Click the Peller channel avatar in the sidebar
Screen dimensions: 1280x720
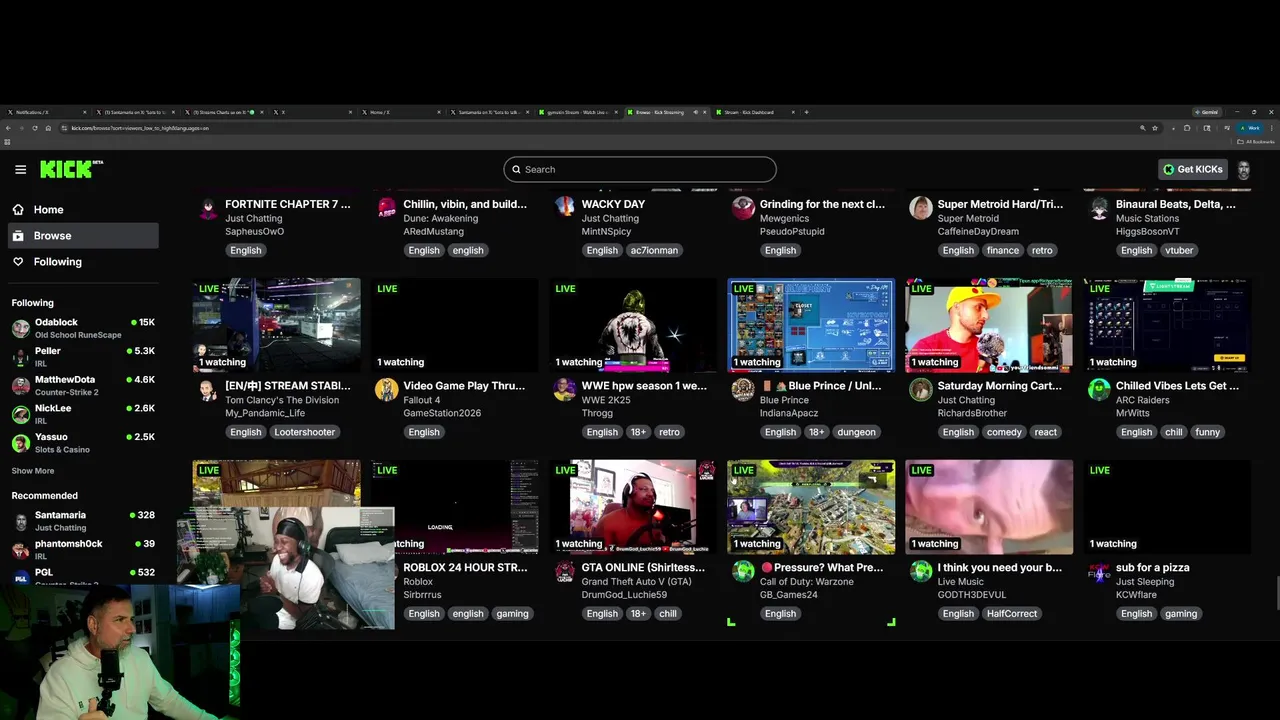pyautogui.click(x=20, y=357)
